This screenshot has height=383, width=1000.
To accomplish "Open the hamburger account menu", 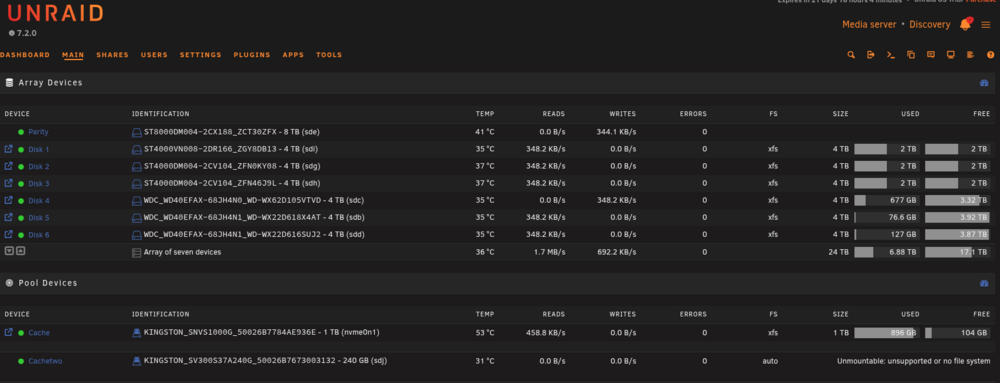I will point(986,25).
